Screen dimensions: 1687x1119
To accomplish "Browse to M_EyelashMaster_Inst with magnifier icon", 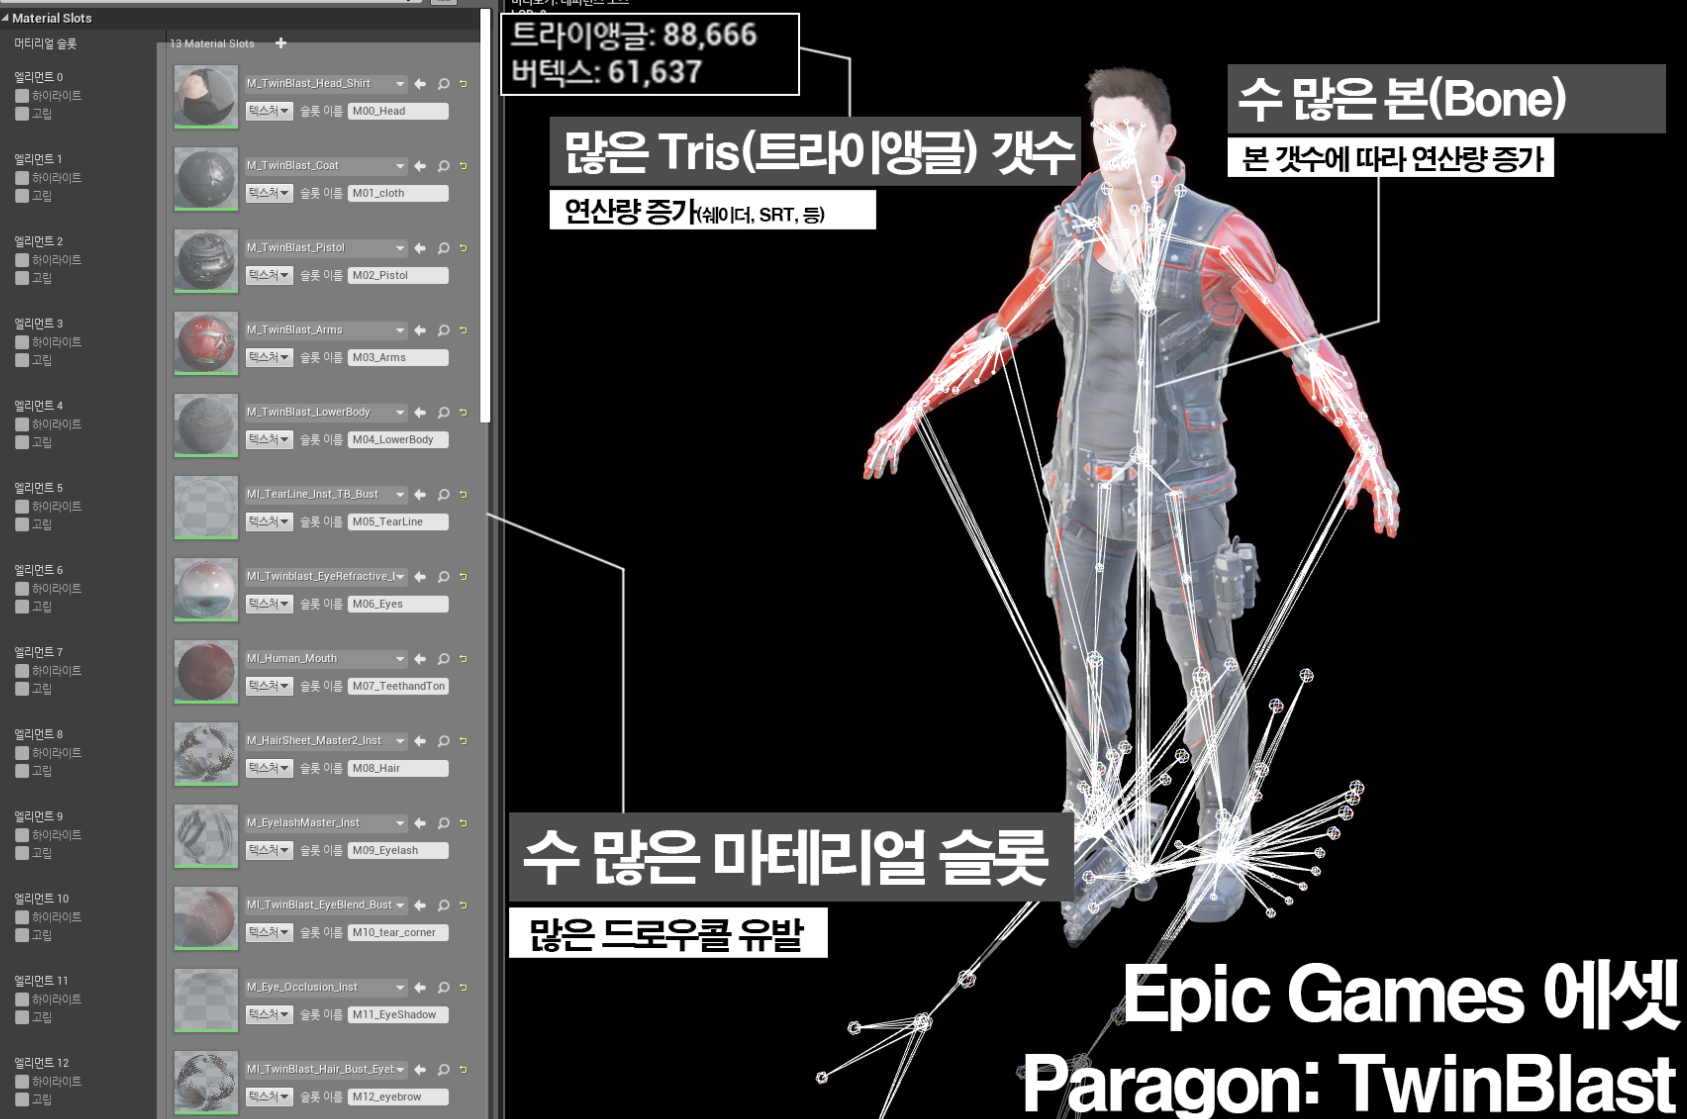I will (443, 823).
